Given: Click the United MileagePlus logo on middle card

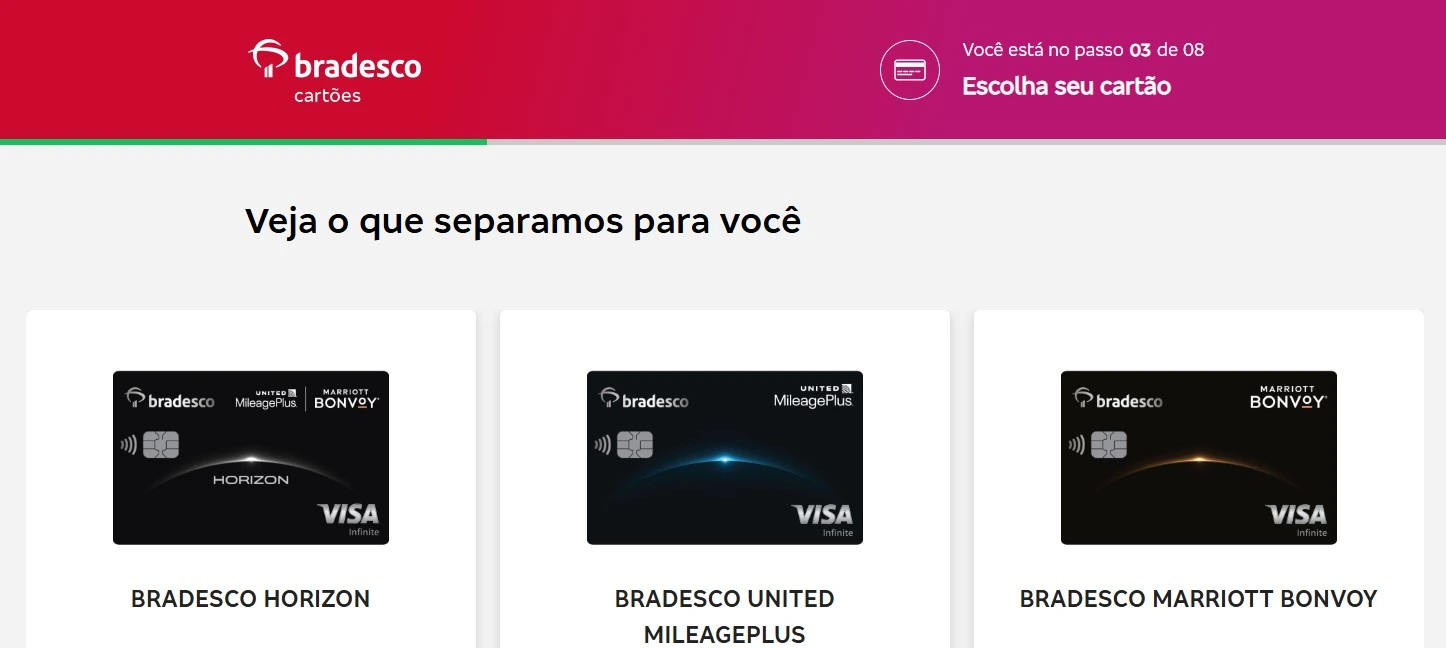Looking at the screenshot, I should pos(813,396).
